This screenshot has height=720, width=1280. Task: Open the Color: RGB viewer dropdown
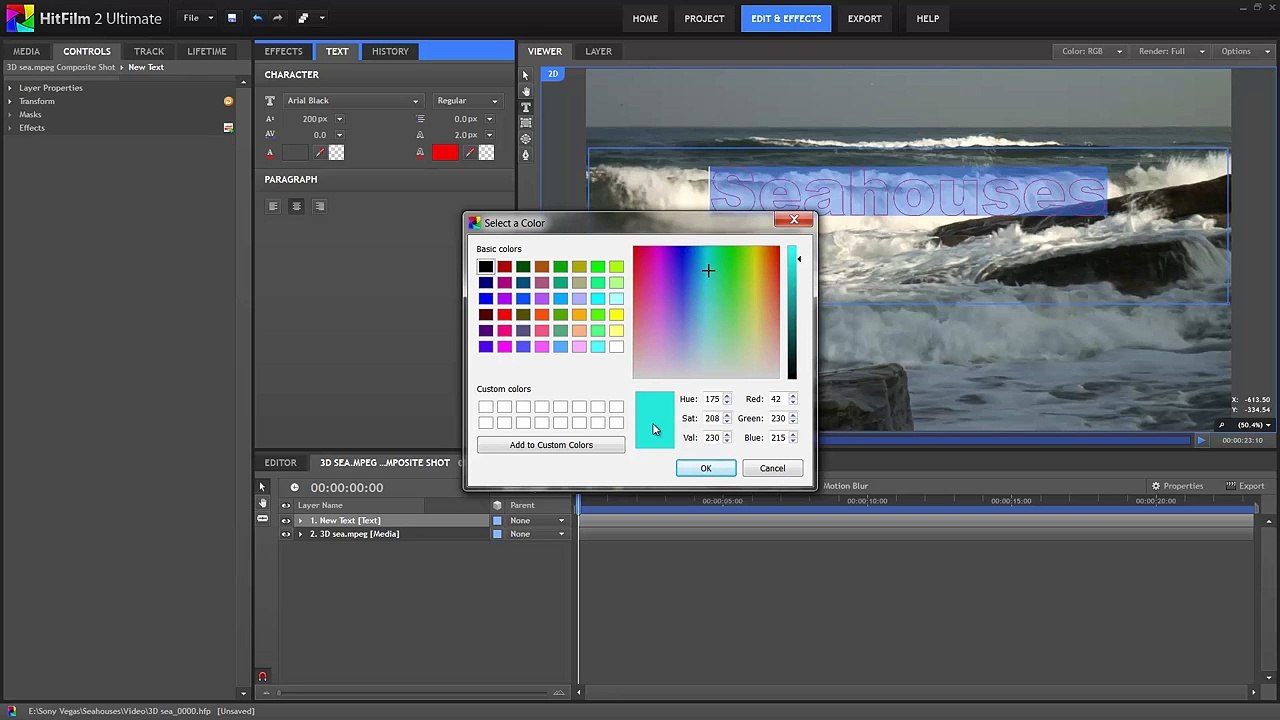click(x=1091, y=51)
